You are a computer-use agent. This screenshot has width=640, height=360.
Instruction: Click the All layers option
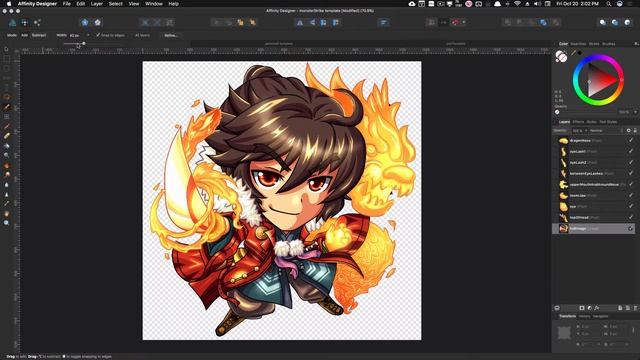142,36
